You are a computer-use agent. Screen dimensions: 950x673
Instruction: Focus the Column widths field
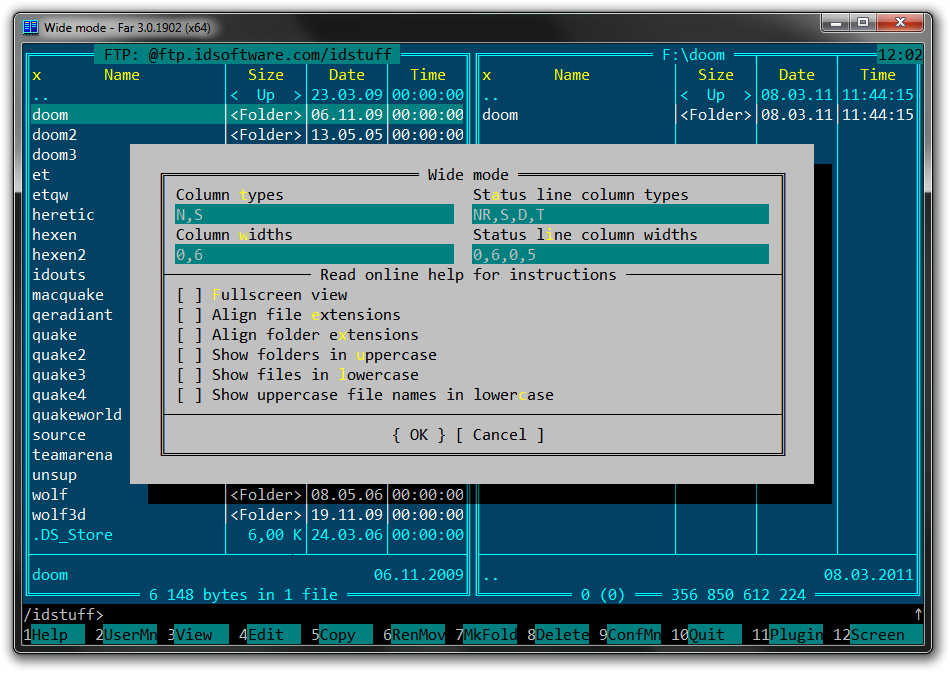(314, 255)
